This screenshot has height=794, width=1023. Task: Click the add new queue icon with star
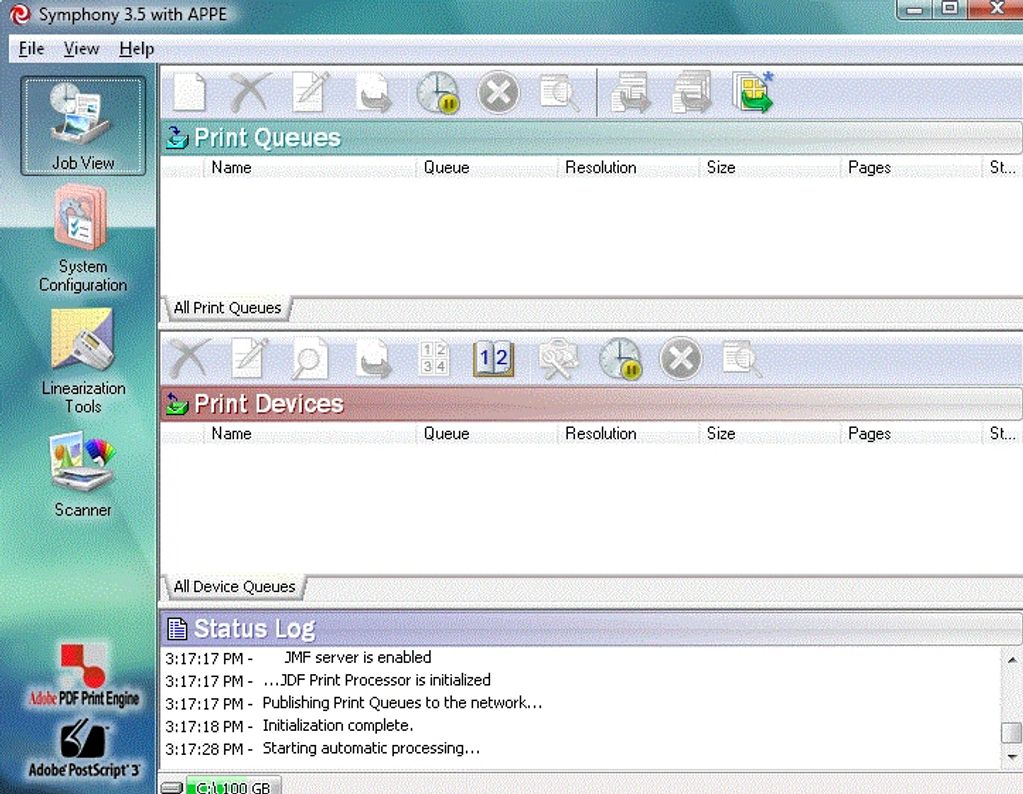click(752, 94)
